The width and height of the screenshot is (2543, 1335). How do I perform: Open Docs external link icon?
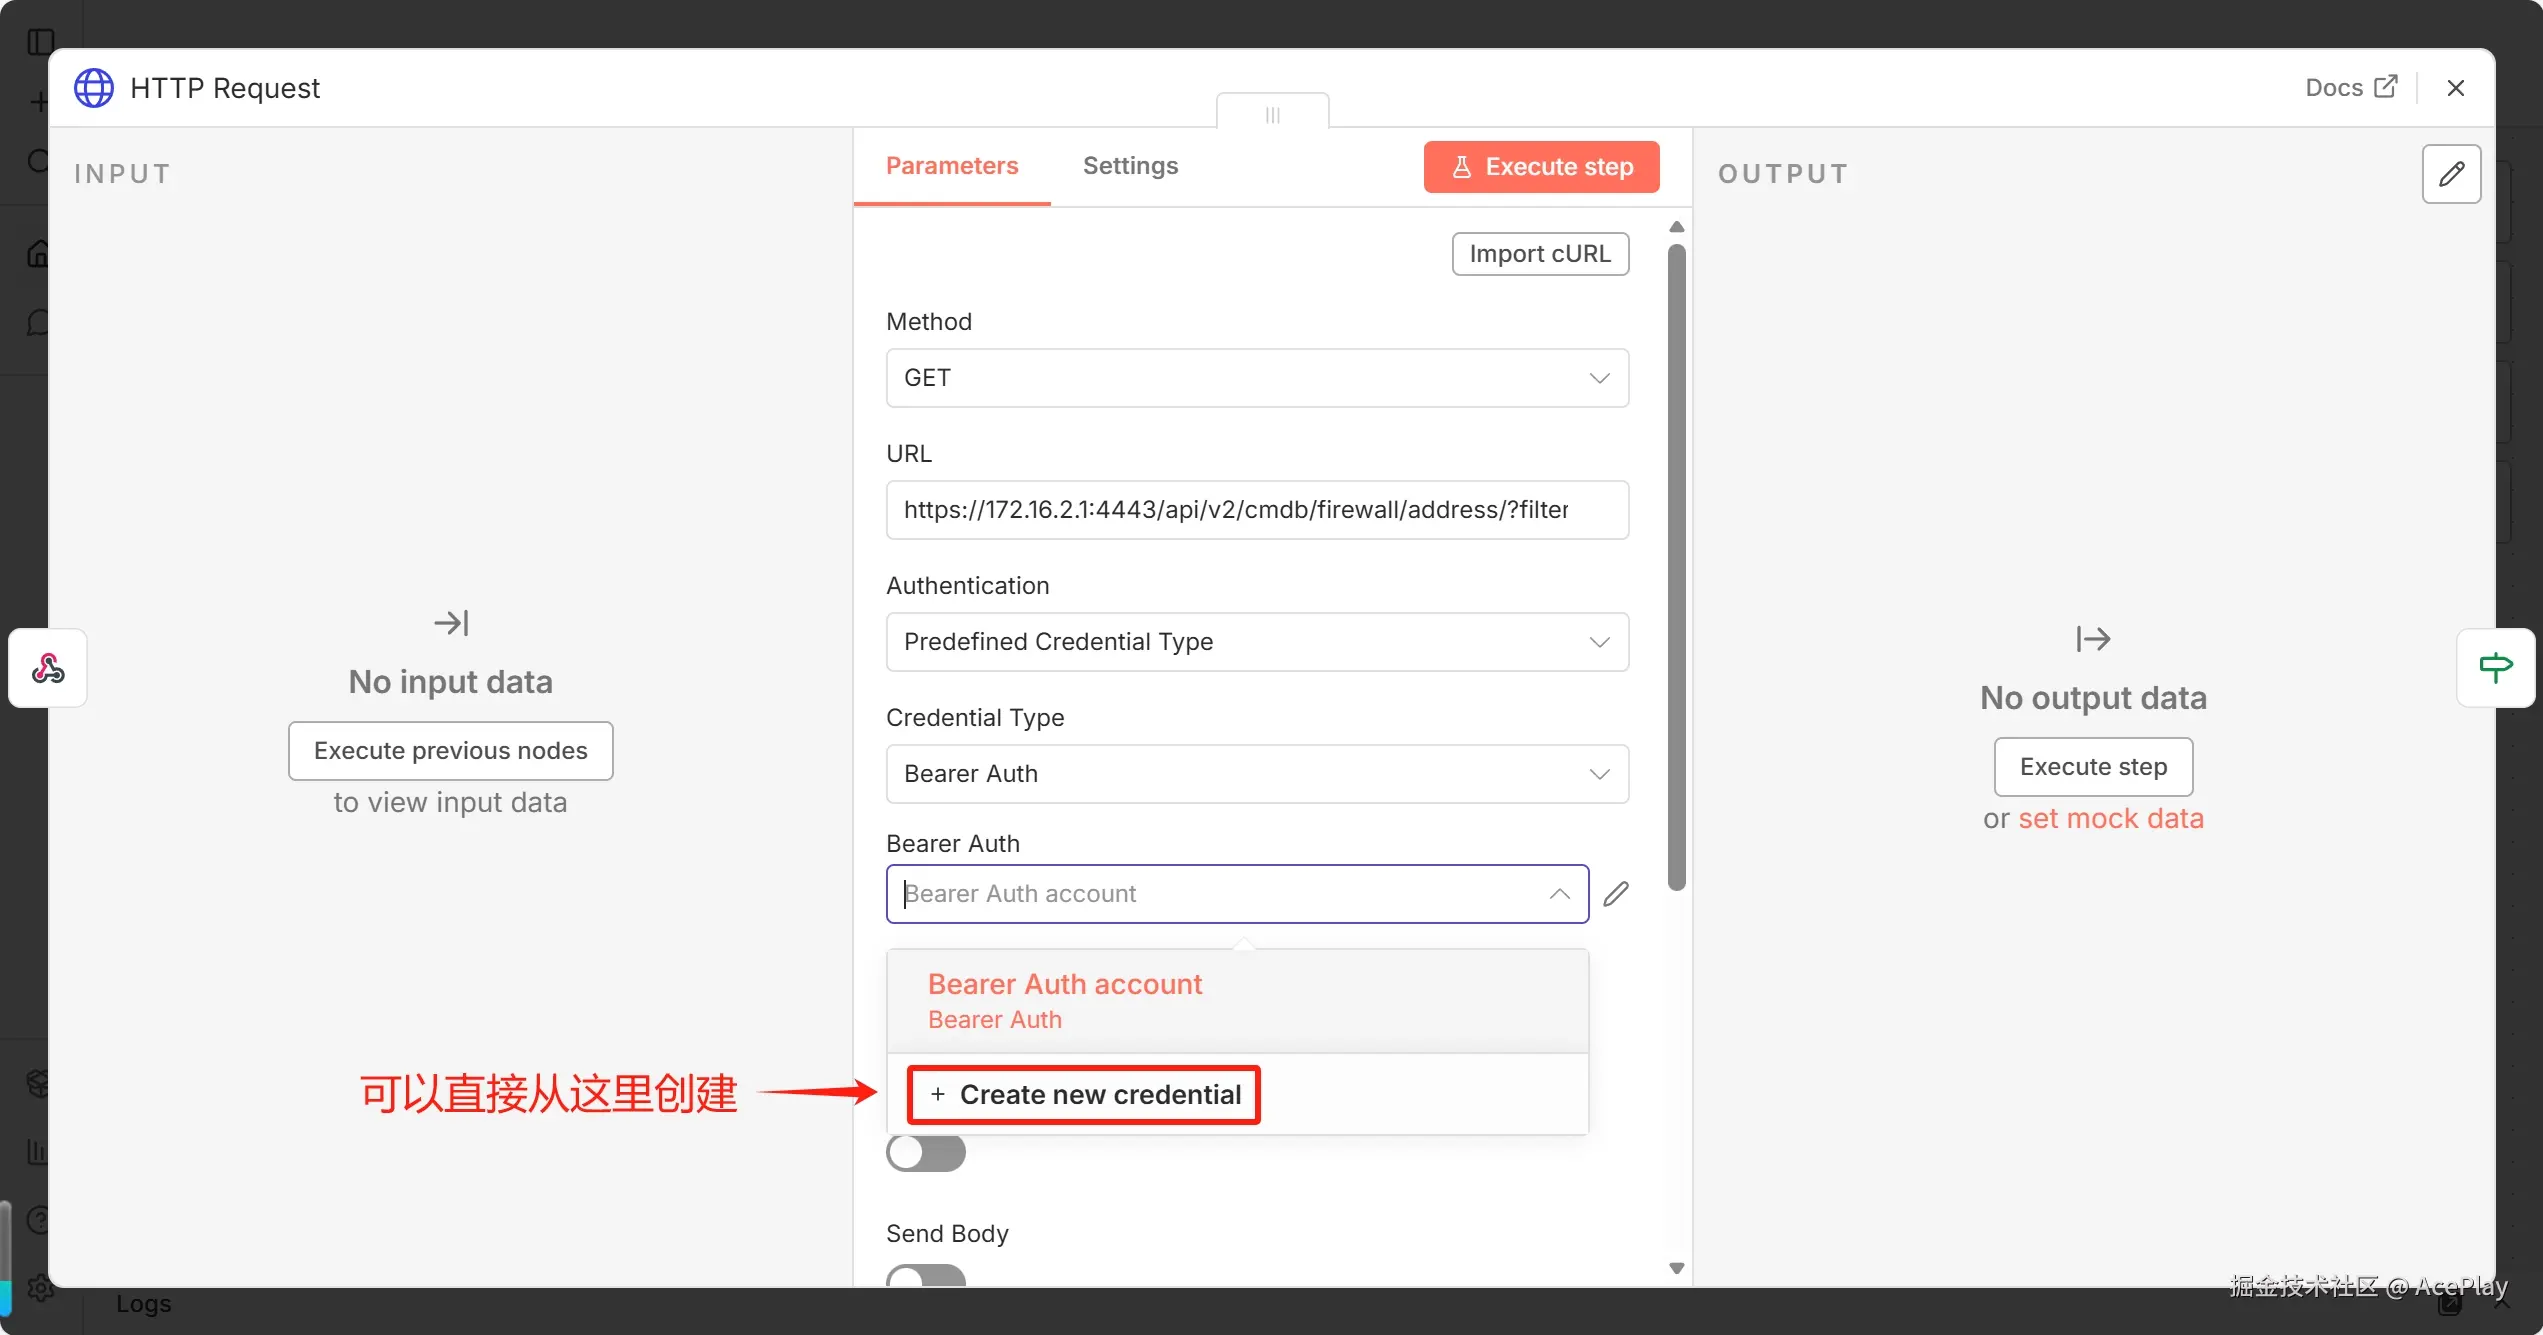point(2386,87)
